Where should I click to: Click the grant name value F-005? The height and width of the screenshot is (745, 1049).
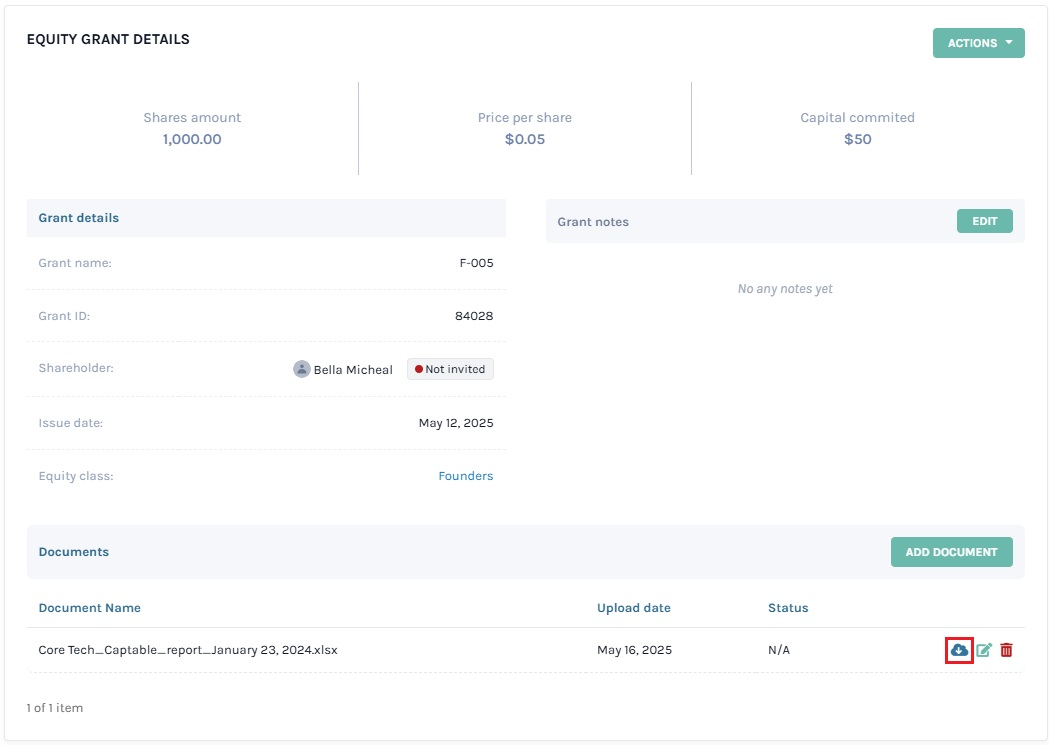[x=476, y=263]
